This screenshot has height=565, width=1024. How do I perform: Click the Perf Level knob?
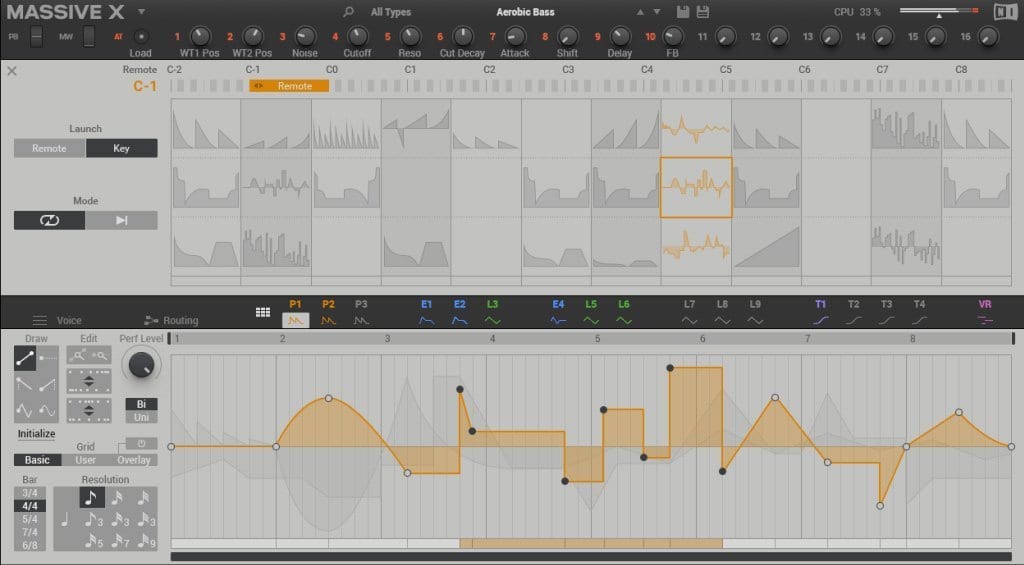point(141,365)
